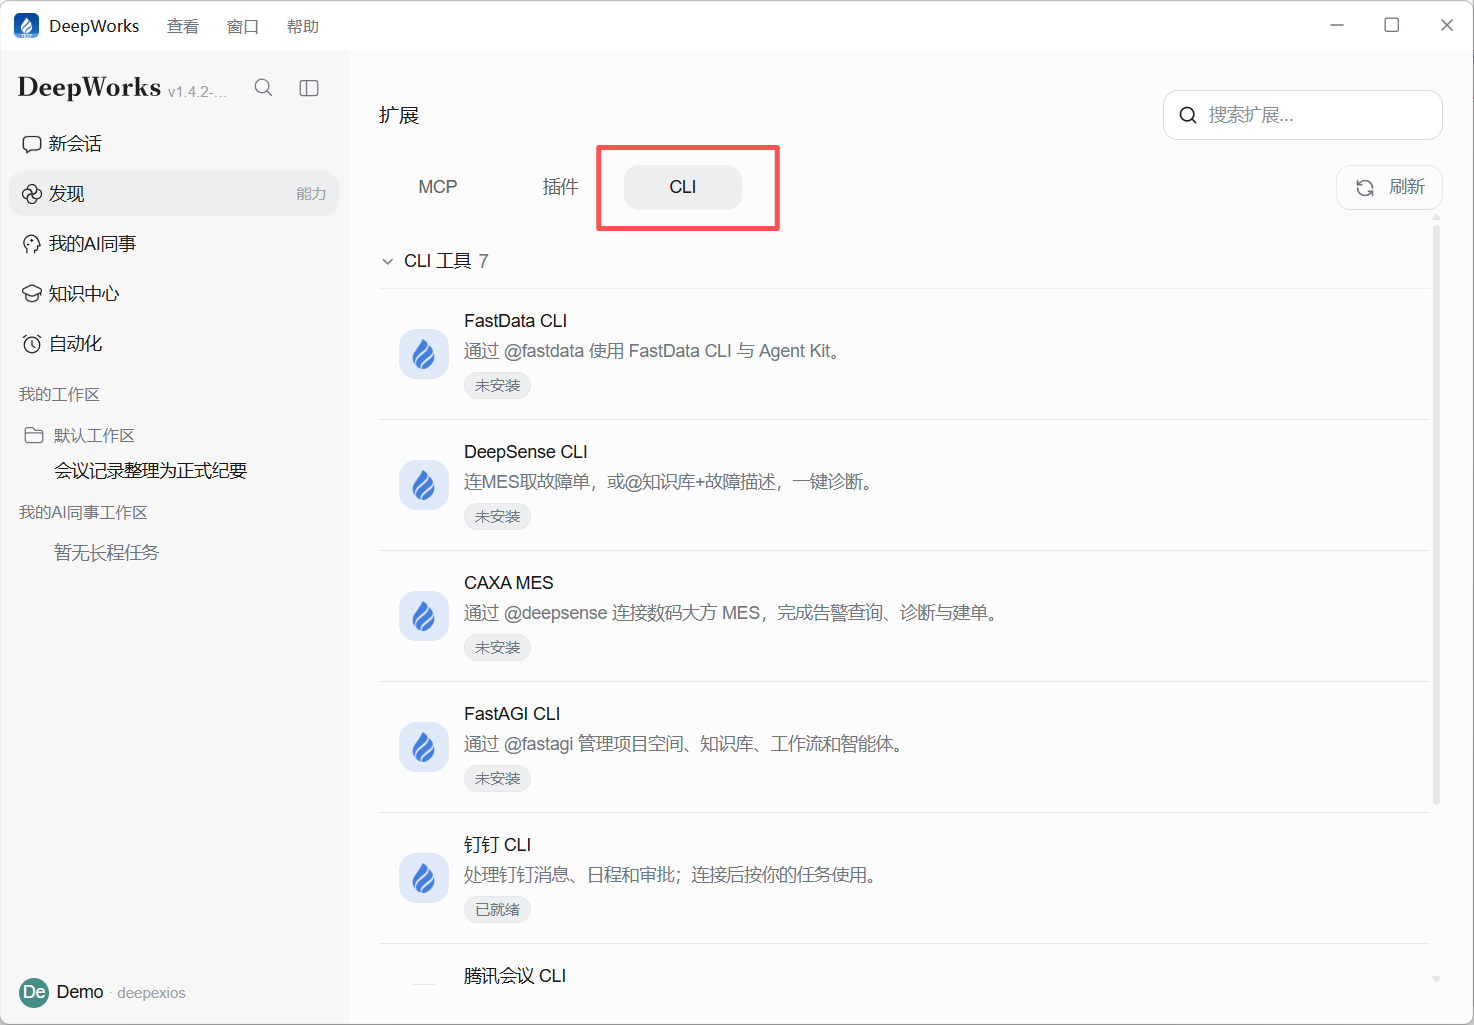Click the 默认工作区 folder icon
This screenshot has height=1025, width=1474.
[x=34, y=435]
